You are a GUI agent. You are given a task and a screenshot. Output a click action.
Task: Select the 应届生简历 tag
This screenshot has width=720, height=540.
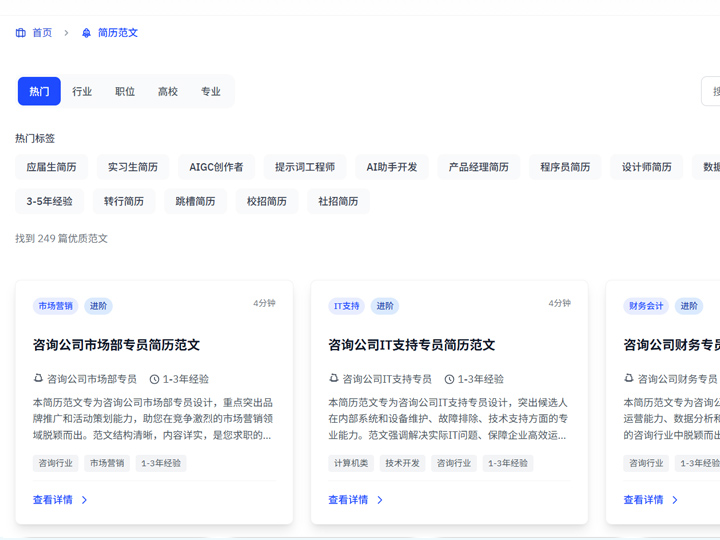point(51,167)
